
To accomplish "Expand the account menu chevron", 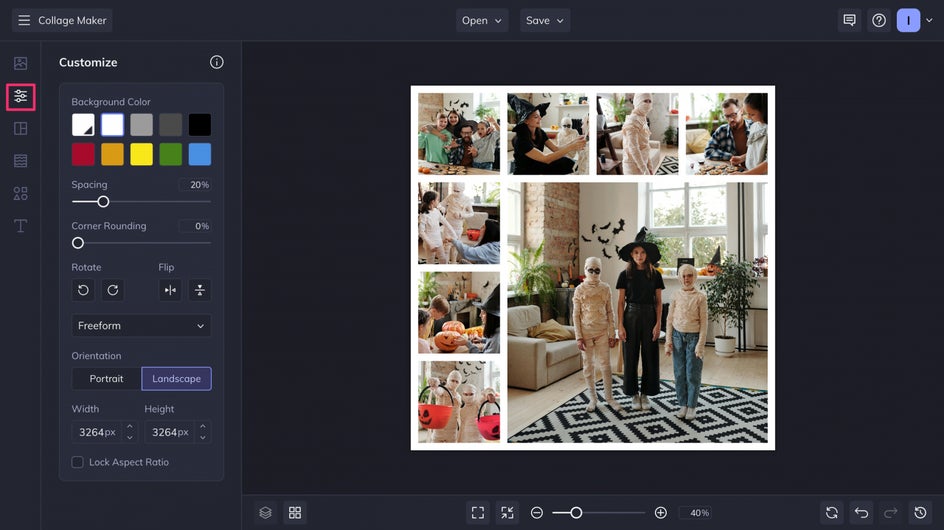I will coord(930,20).
